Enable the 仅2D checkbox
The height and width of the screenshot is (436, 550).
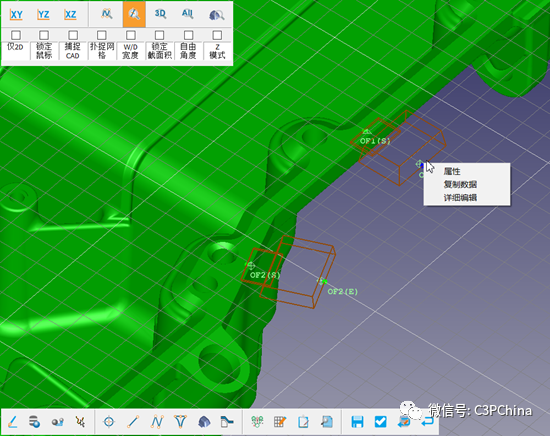click(x=16, y=35)
